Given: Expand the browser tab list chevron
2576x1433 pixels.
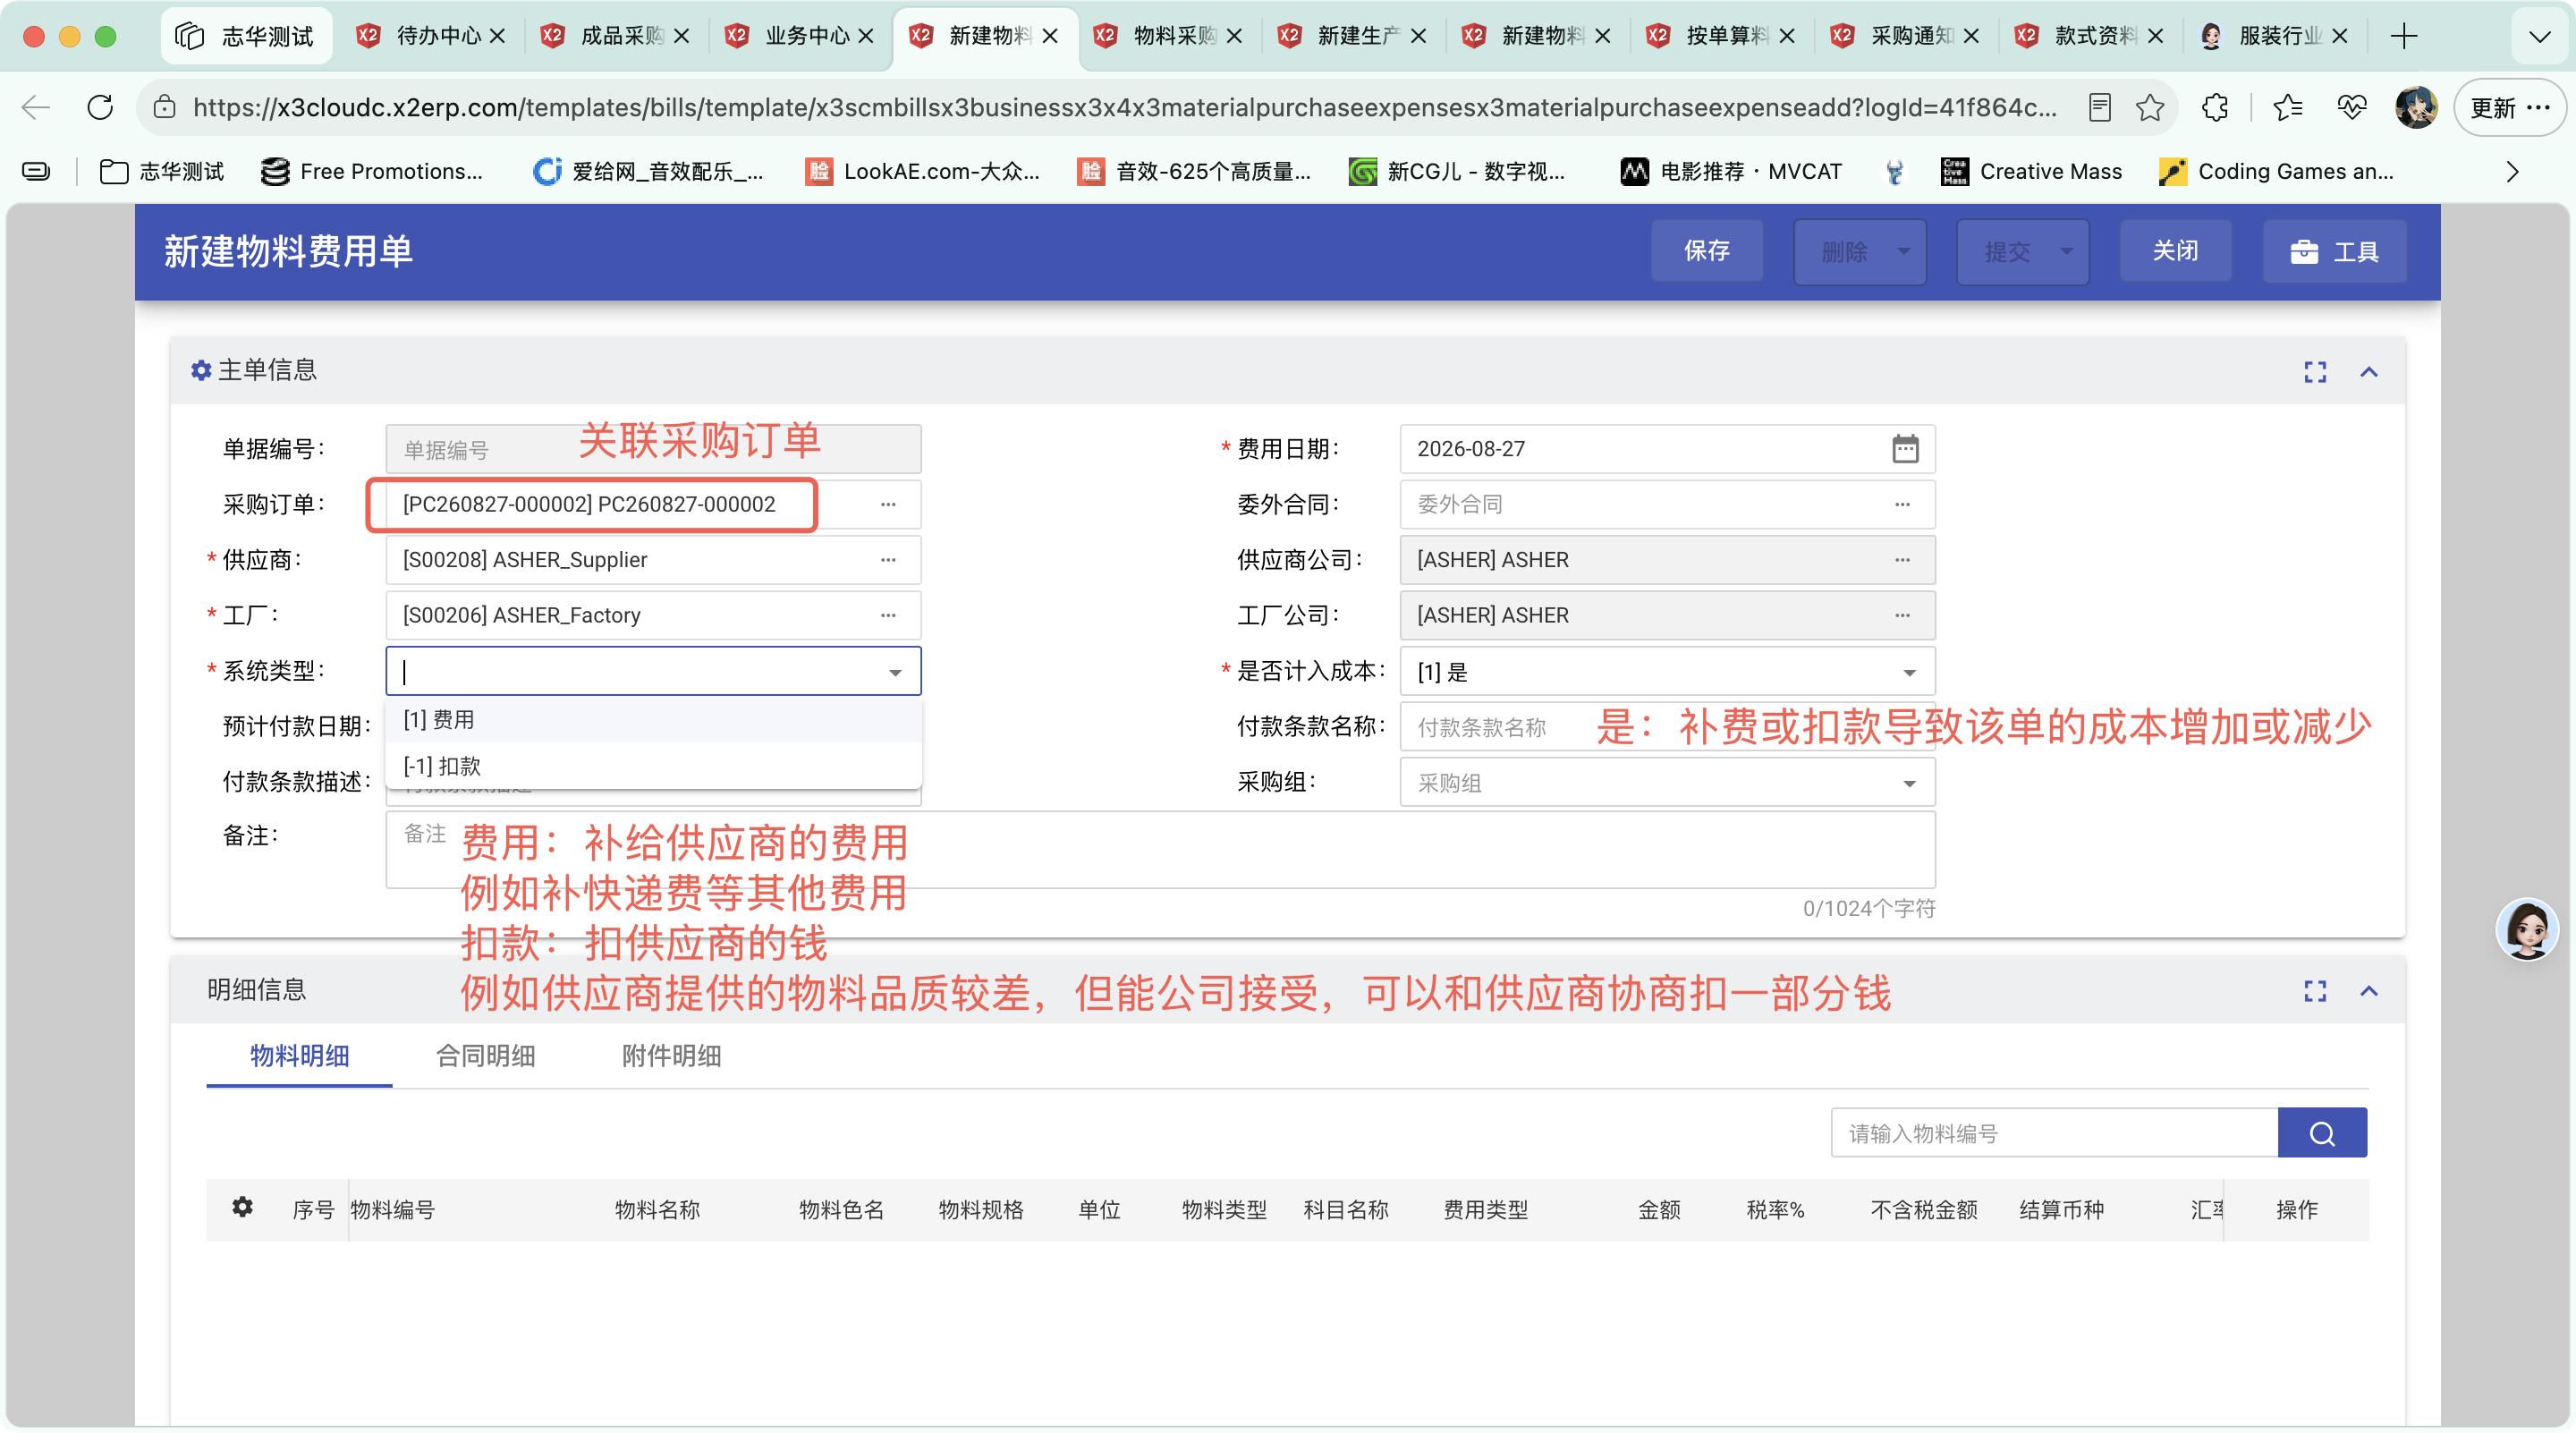Looking at the screenshot, I should coord(2540,37).
